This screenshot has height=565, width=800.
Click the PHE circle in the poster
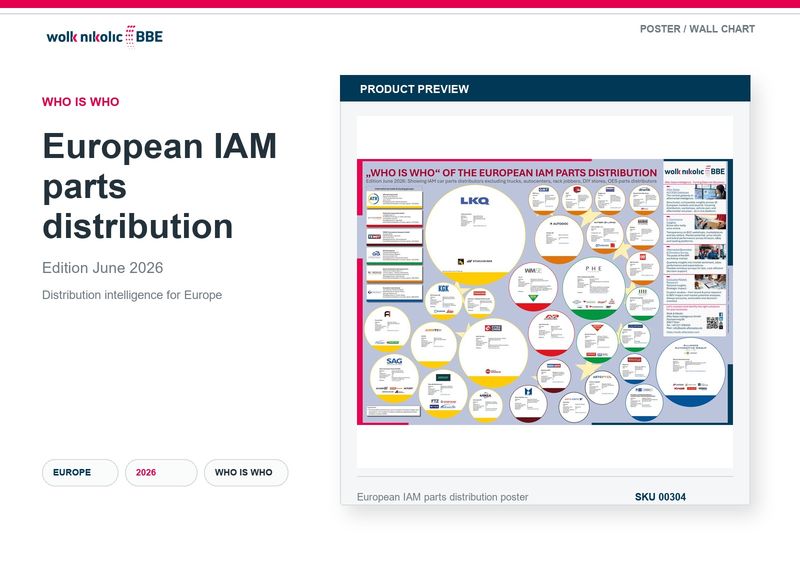[593, 288]
